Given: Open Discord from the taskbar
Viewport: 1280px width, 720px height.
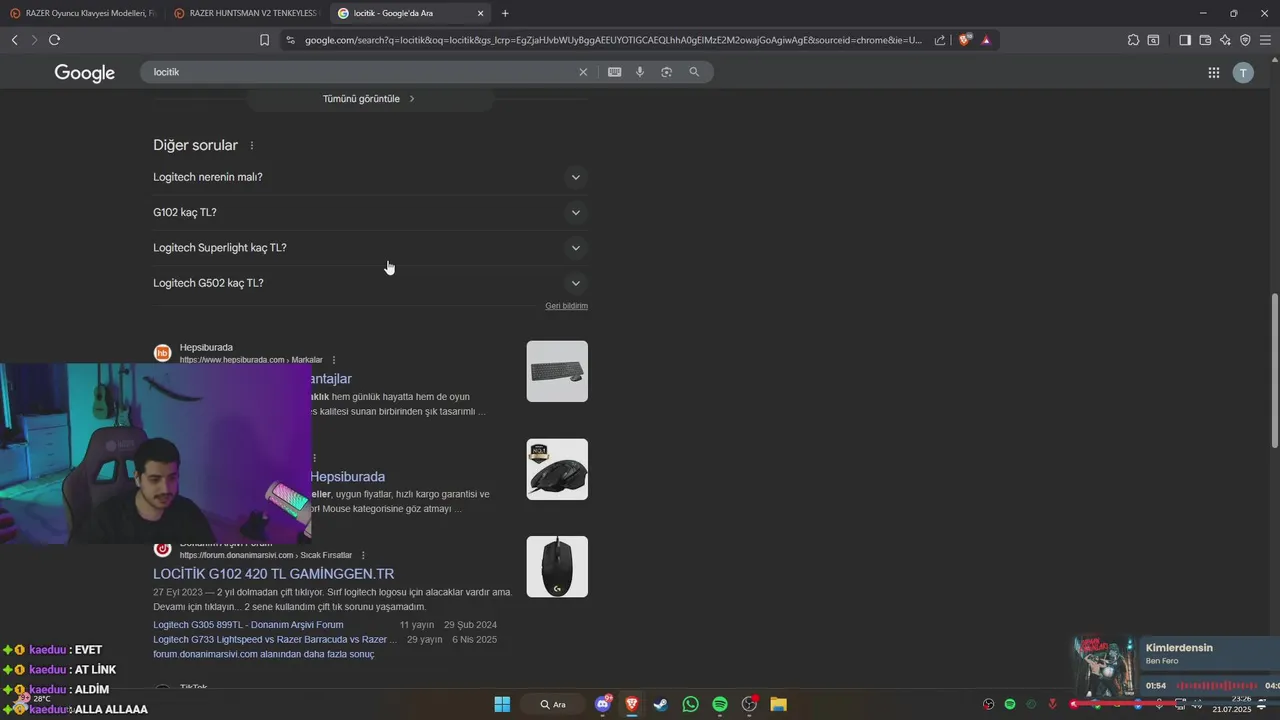Looking at the screenshot, I should pos(603,704).
